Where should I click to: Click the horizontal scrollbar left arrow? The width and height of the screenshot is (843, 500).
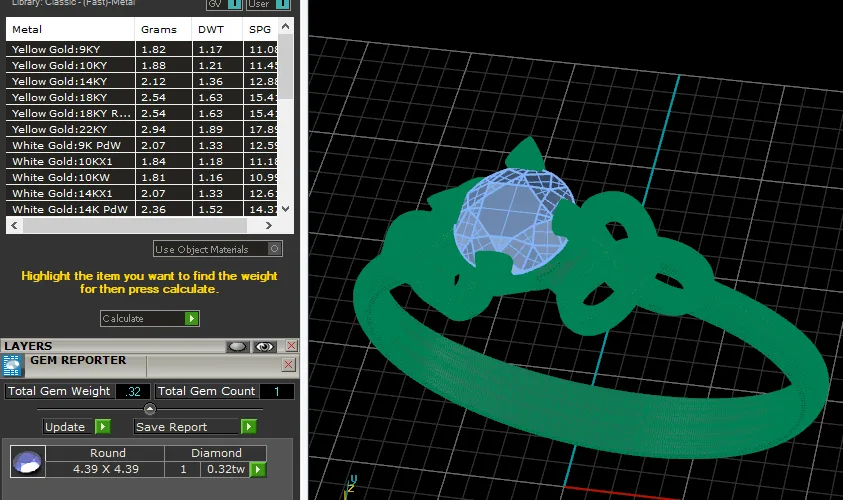[15, 225]
